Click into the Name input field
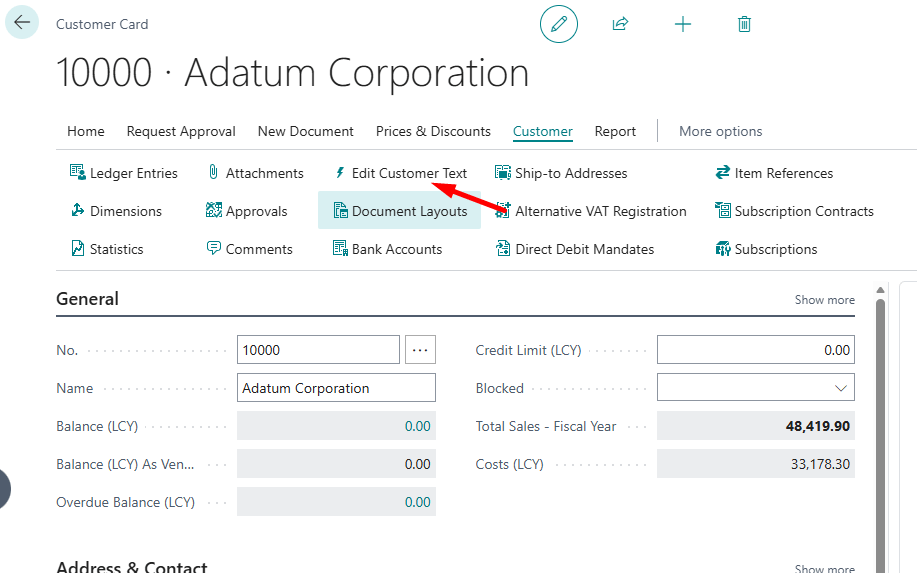 [x=335, y=388]
